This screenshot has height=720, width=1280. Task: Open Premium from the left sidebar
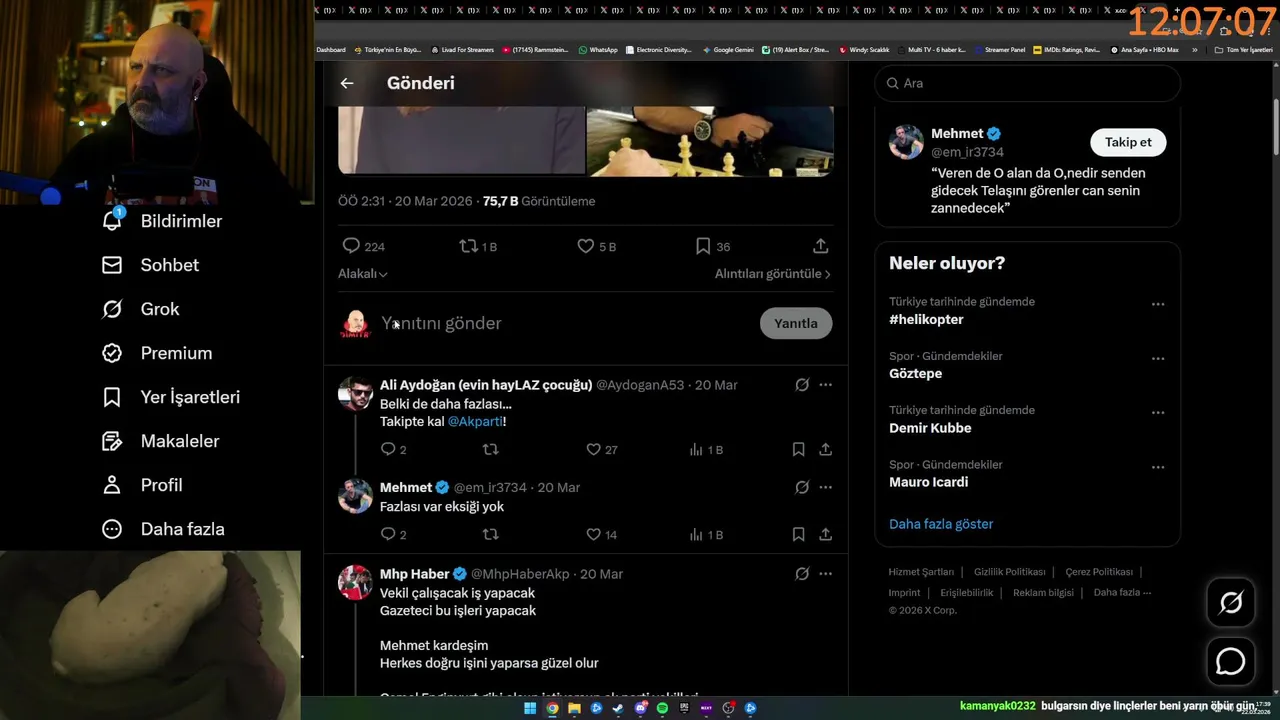157,353
